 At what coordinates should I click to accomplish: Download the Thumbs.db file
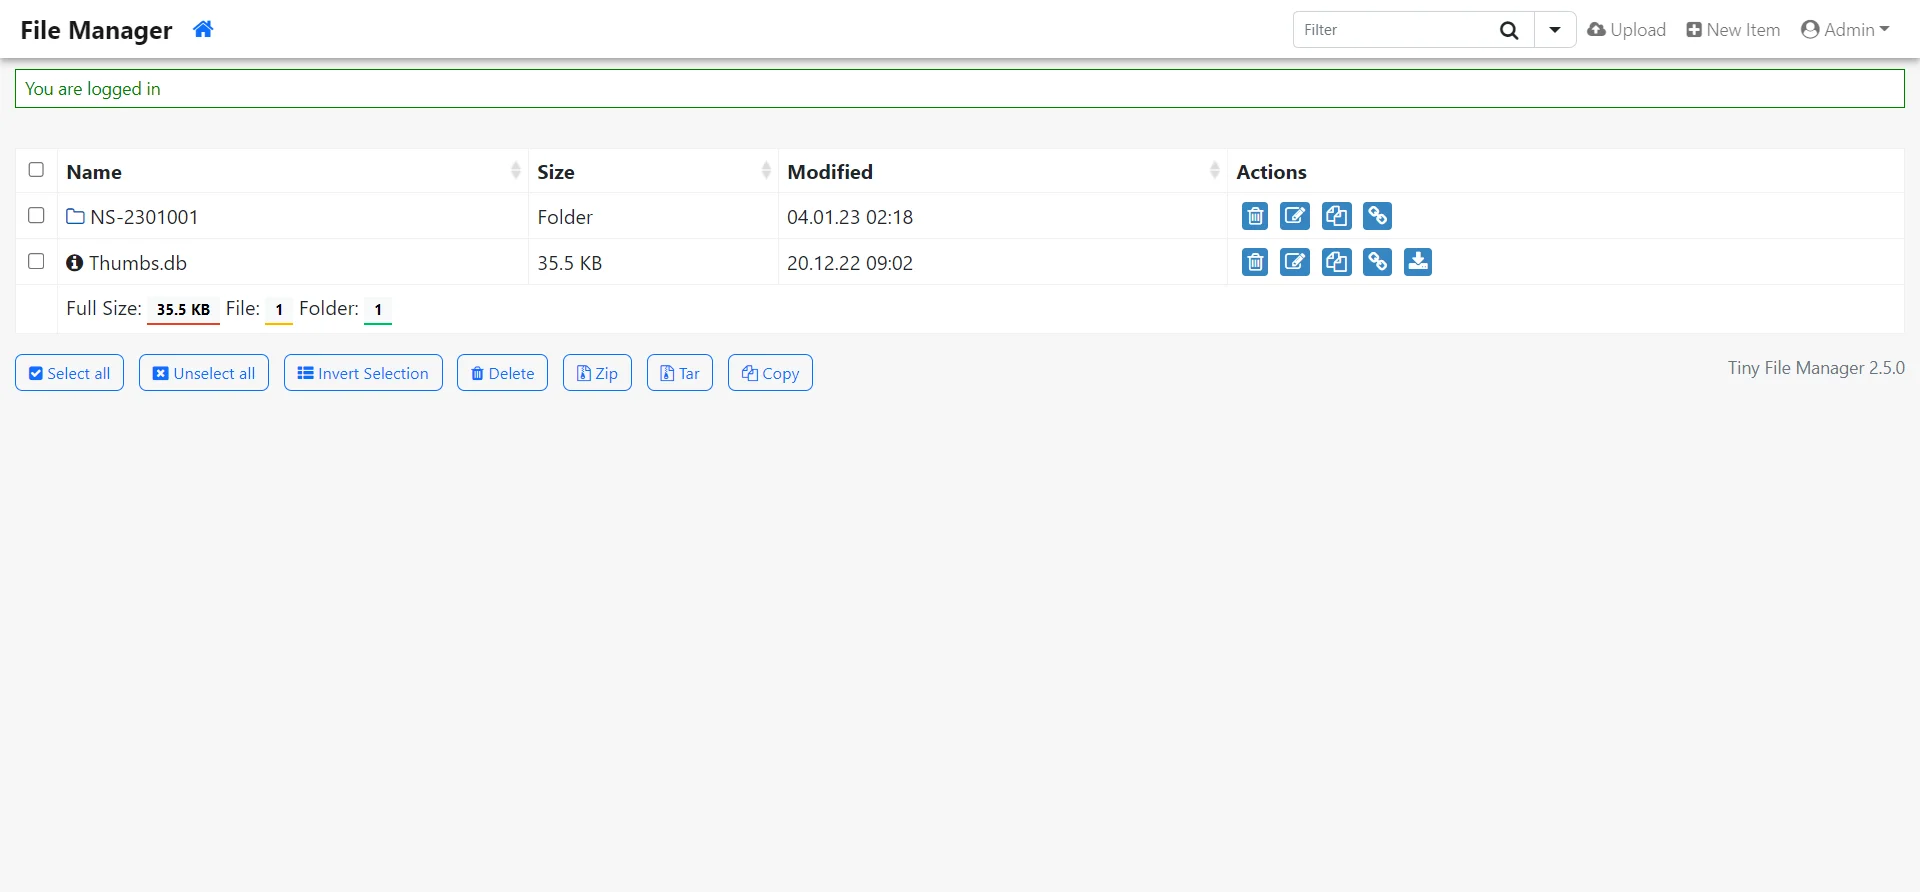point(1418,262)
